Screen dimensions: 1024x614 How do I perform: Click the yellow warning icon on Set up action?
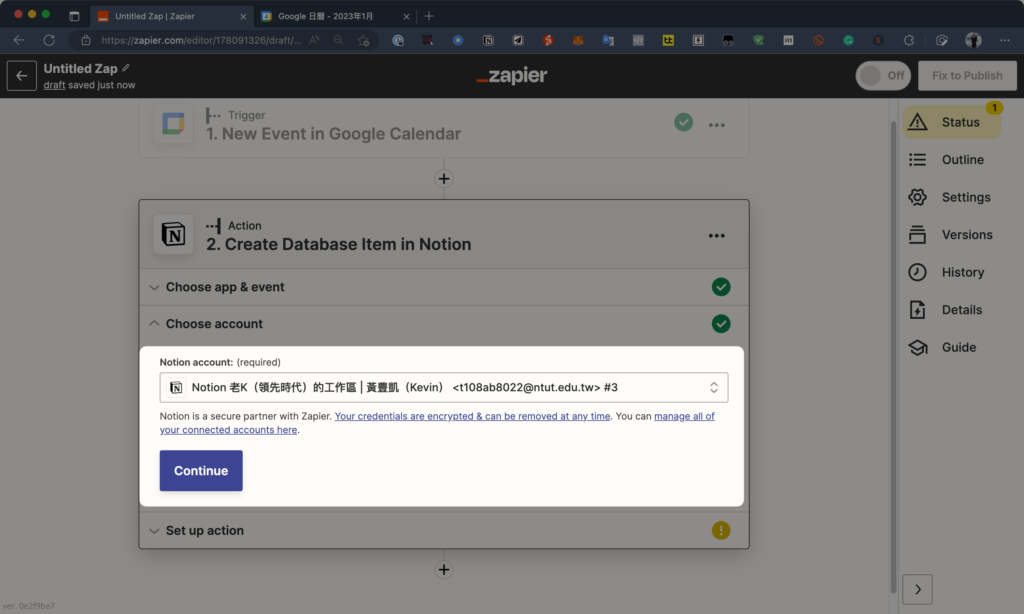click(721, 530)
